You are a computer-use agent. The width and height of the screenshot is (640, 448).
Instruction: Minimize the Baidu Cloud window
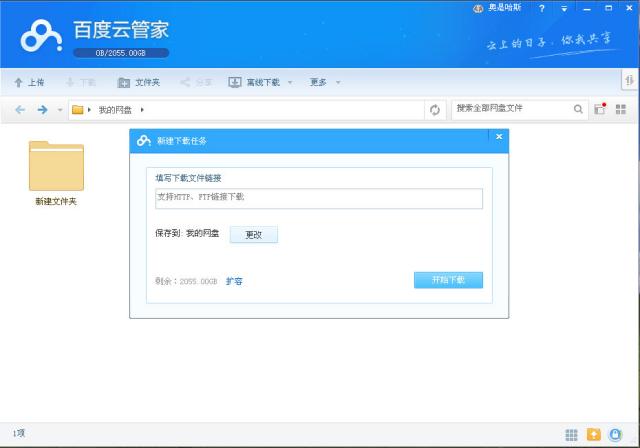(587, 9)
